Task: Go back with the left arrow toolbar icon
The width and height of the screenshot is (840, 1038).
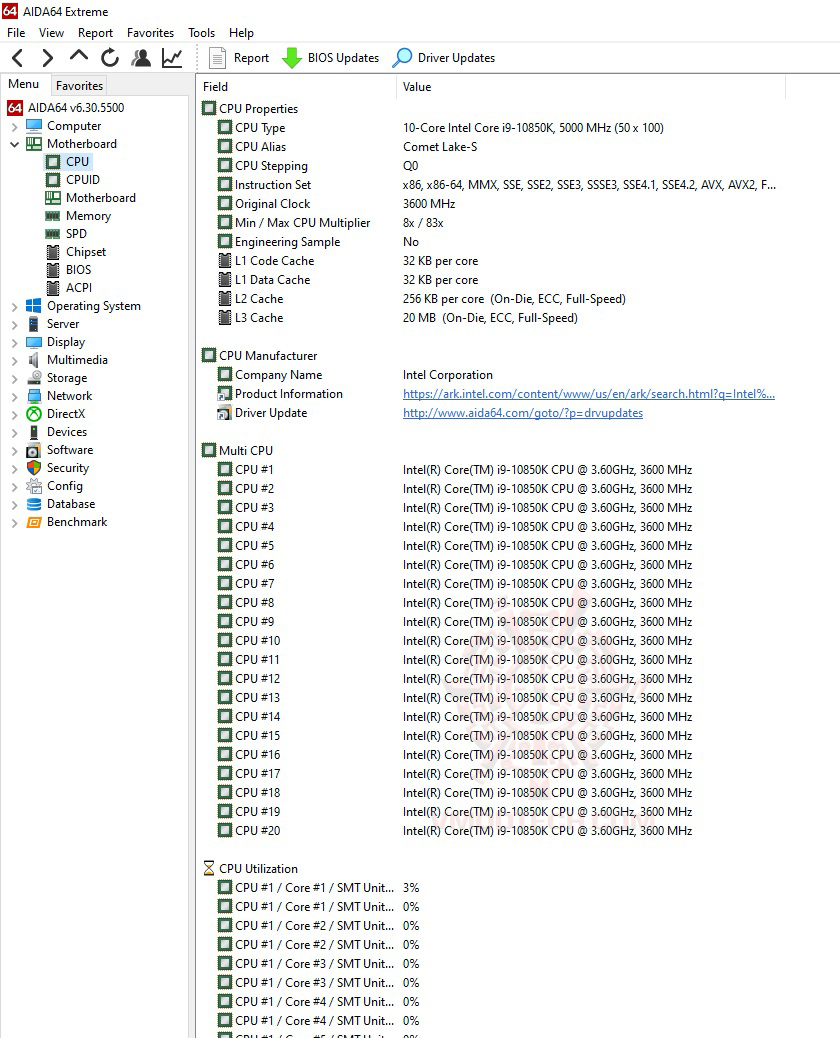Action: [x=18, y=58]
